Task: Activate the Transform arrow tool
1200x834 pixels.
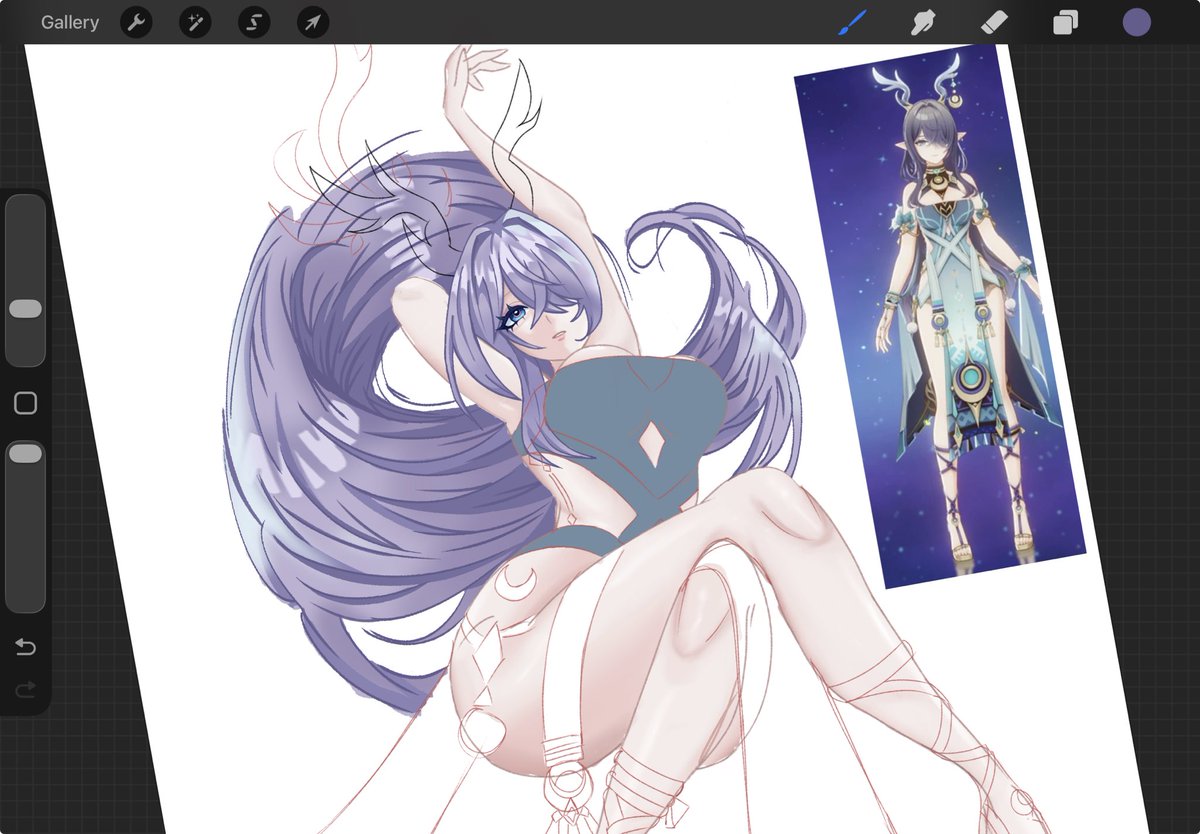Action: point(313,22)
